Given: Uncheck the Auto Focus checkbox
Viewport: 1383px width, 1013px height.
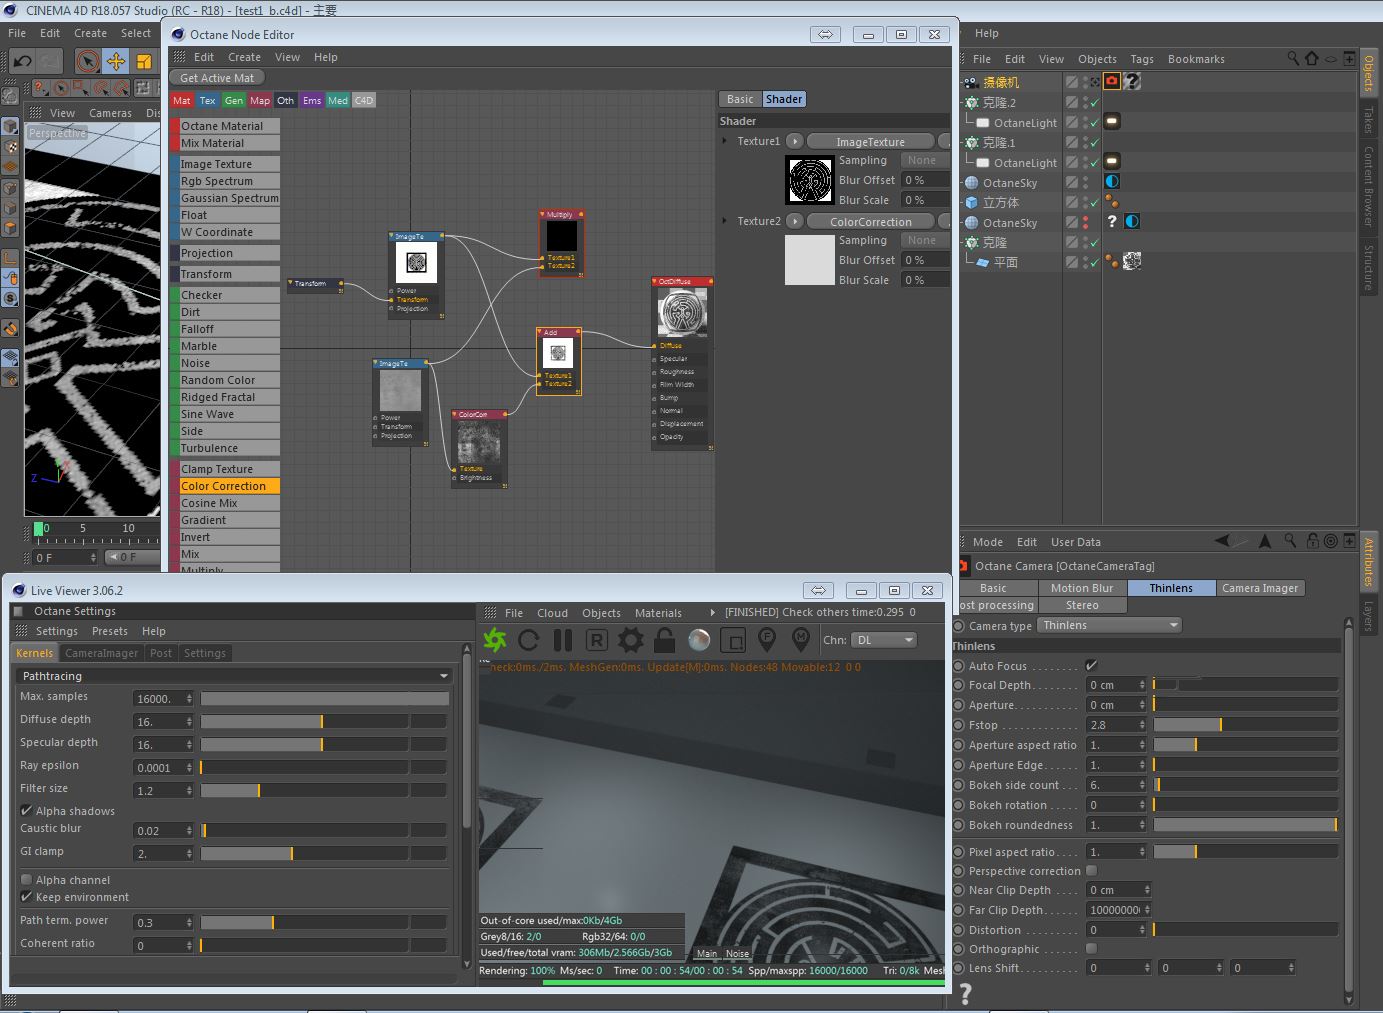Looking at the screenshot, I should pyautogui.click(x=1091, y=666).
